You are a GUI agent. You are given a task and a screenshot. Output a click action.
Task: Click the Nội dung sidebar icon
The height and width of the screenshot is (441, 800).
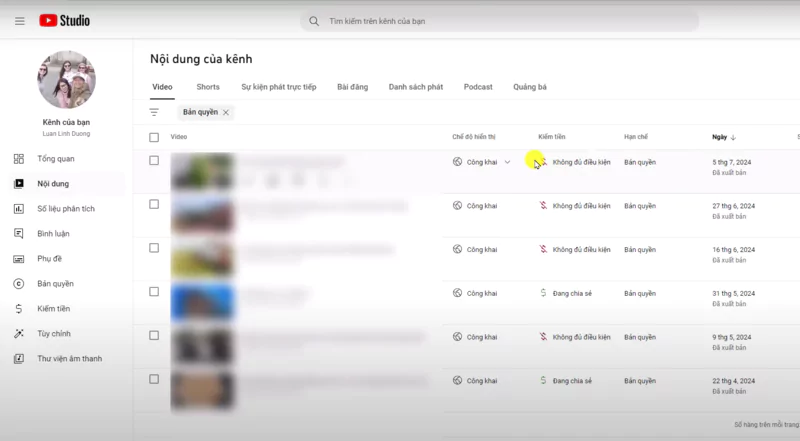coord(19,184)
